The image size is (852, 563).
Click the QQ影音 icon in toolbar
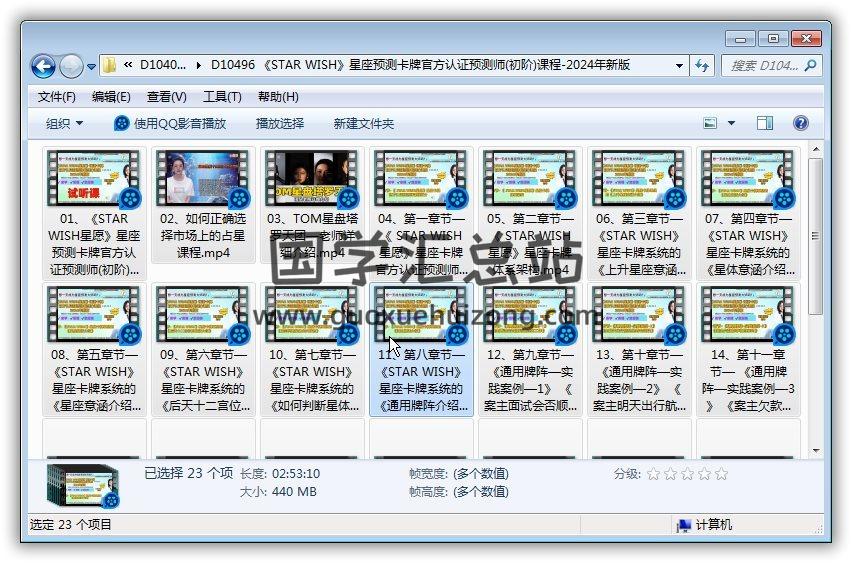click(x=121, y=123)
